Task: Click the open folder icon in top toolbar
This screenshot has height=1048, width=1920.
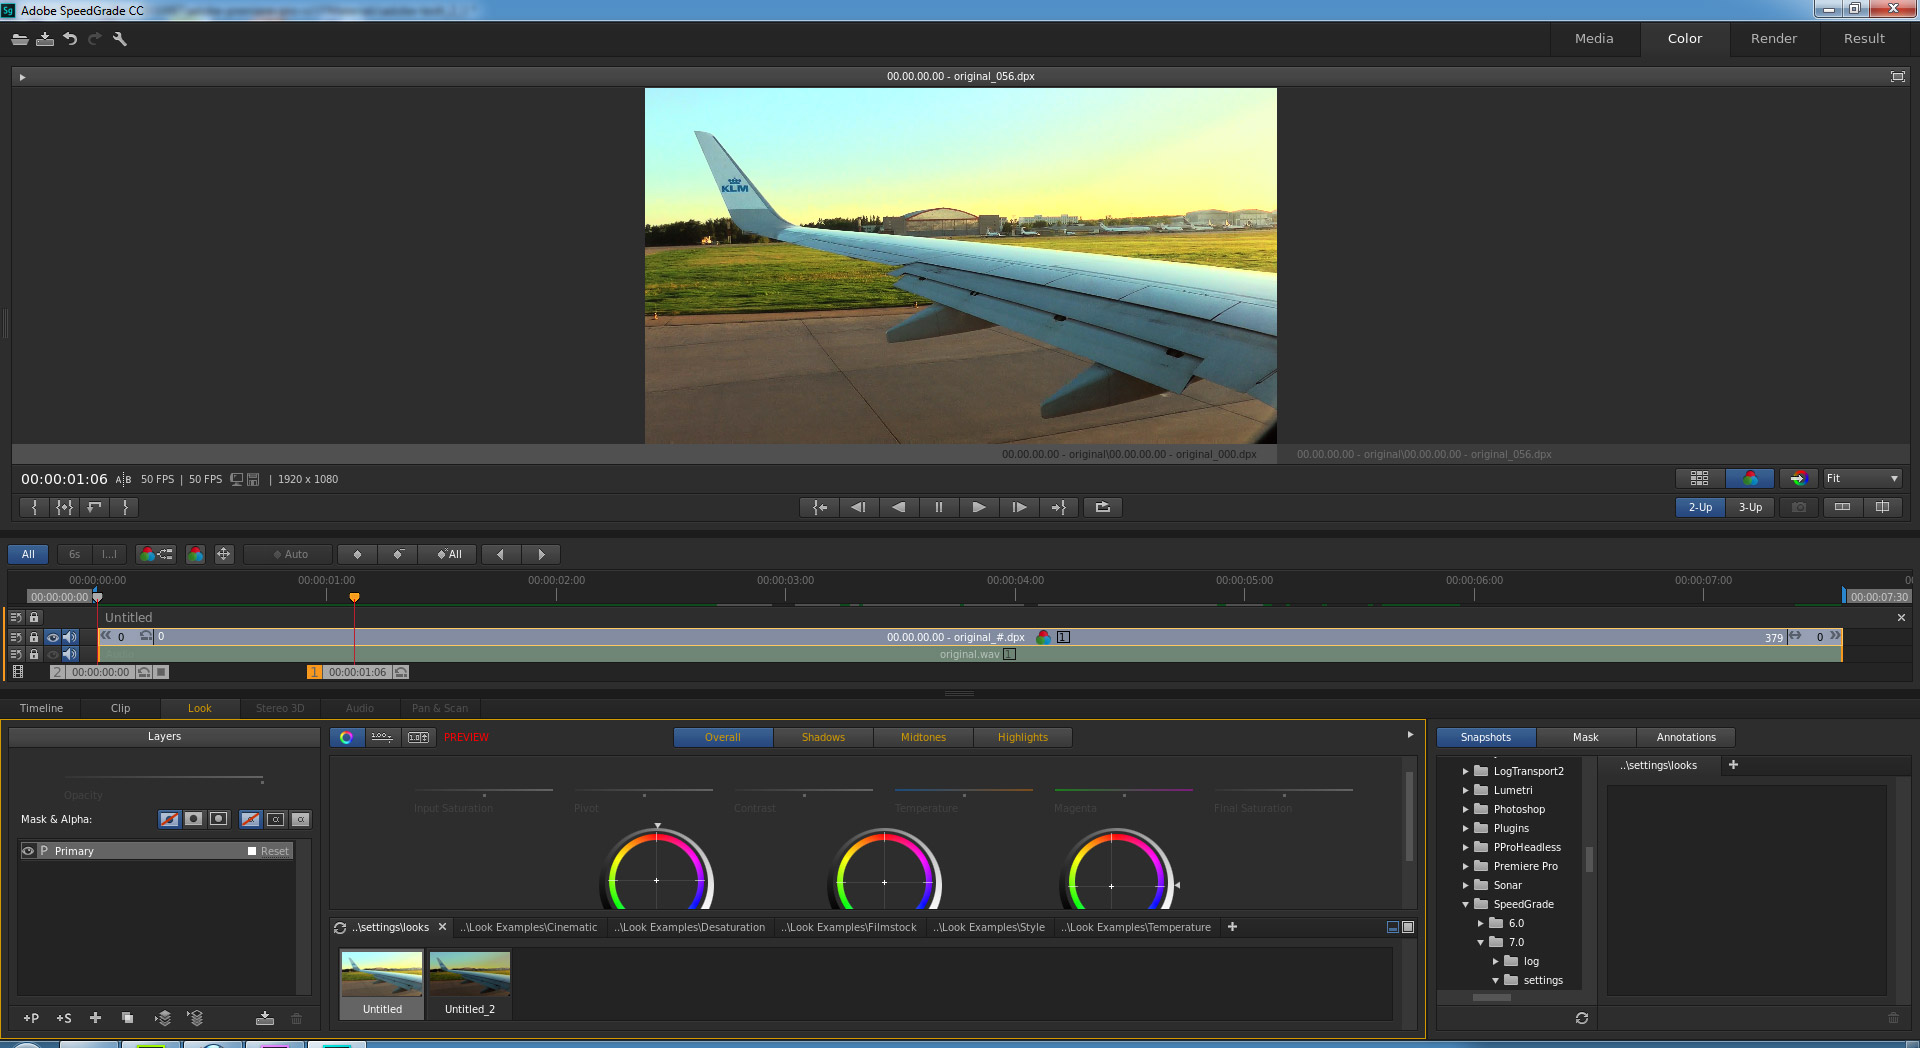Action: click(x=20, y=39)
